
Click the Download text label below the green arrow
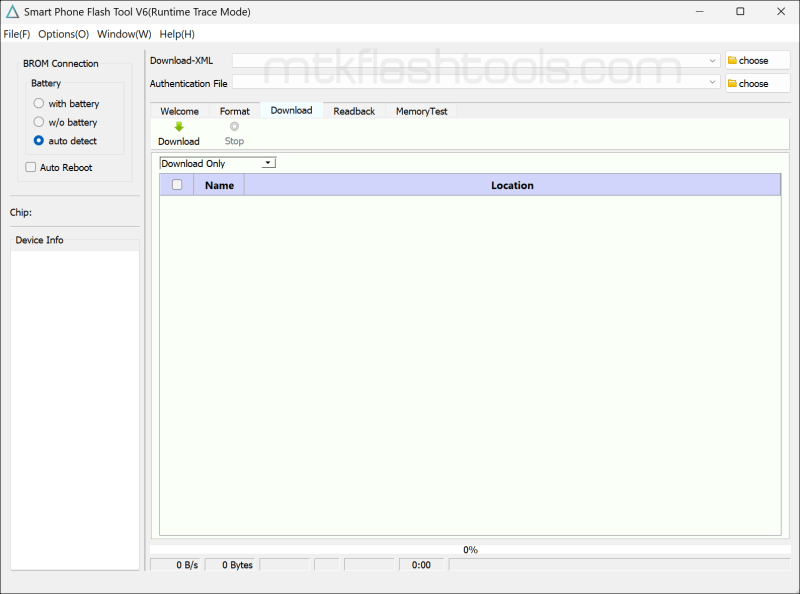(179, 141)
